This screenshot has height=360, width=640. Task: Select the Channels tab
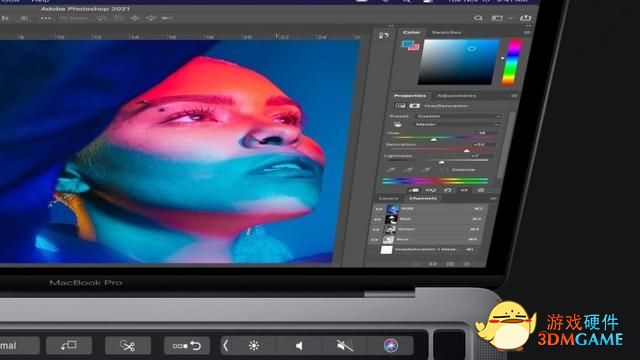coord(423,198)
